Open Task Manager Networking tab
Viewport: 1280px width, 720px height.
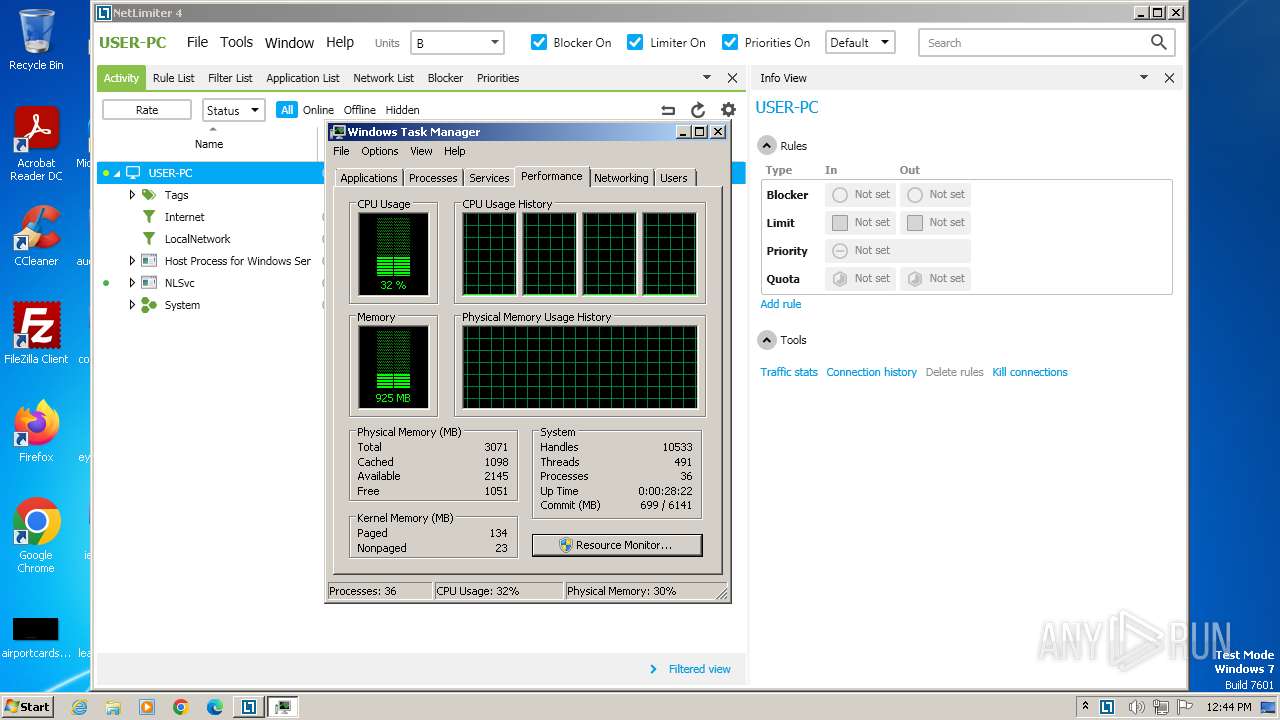click(x=621, y=178)
